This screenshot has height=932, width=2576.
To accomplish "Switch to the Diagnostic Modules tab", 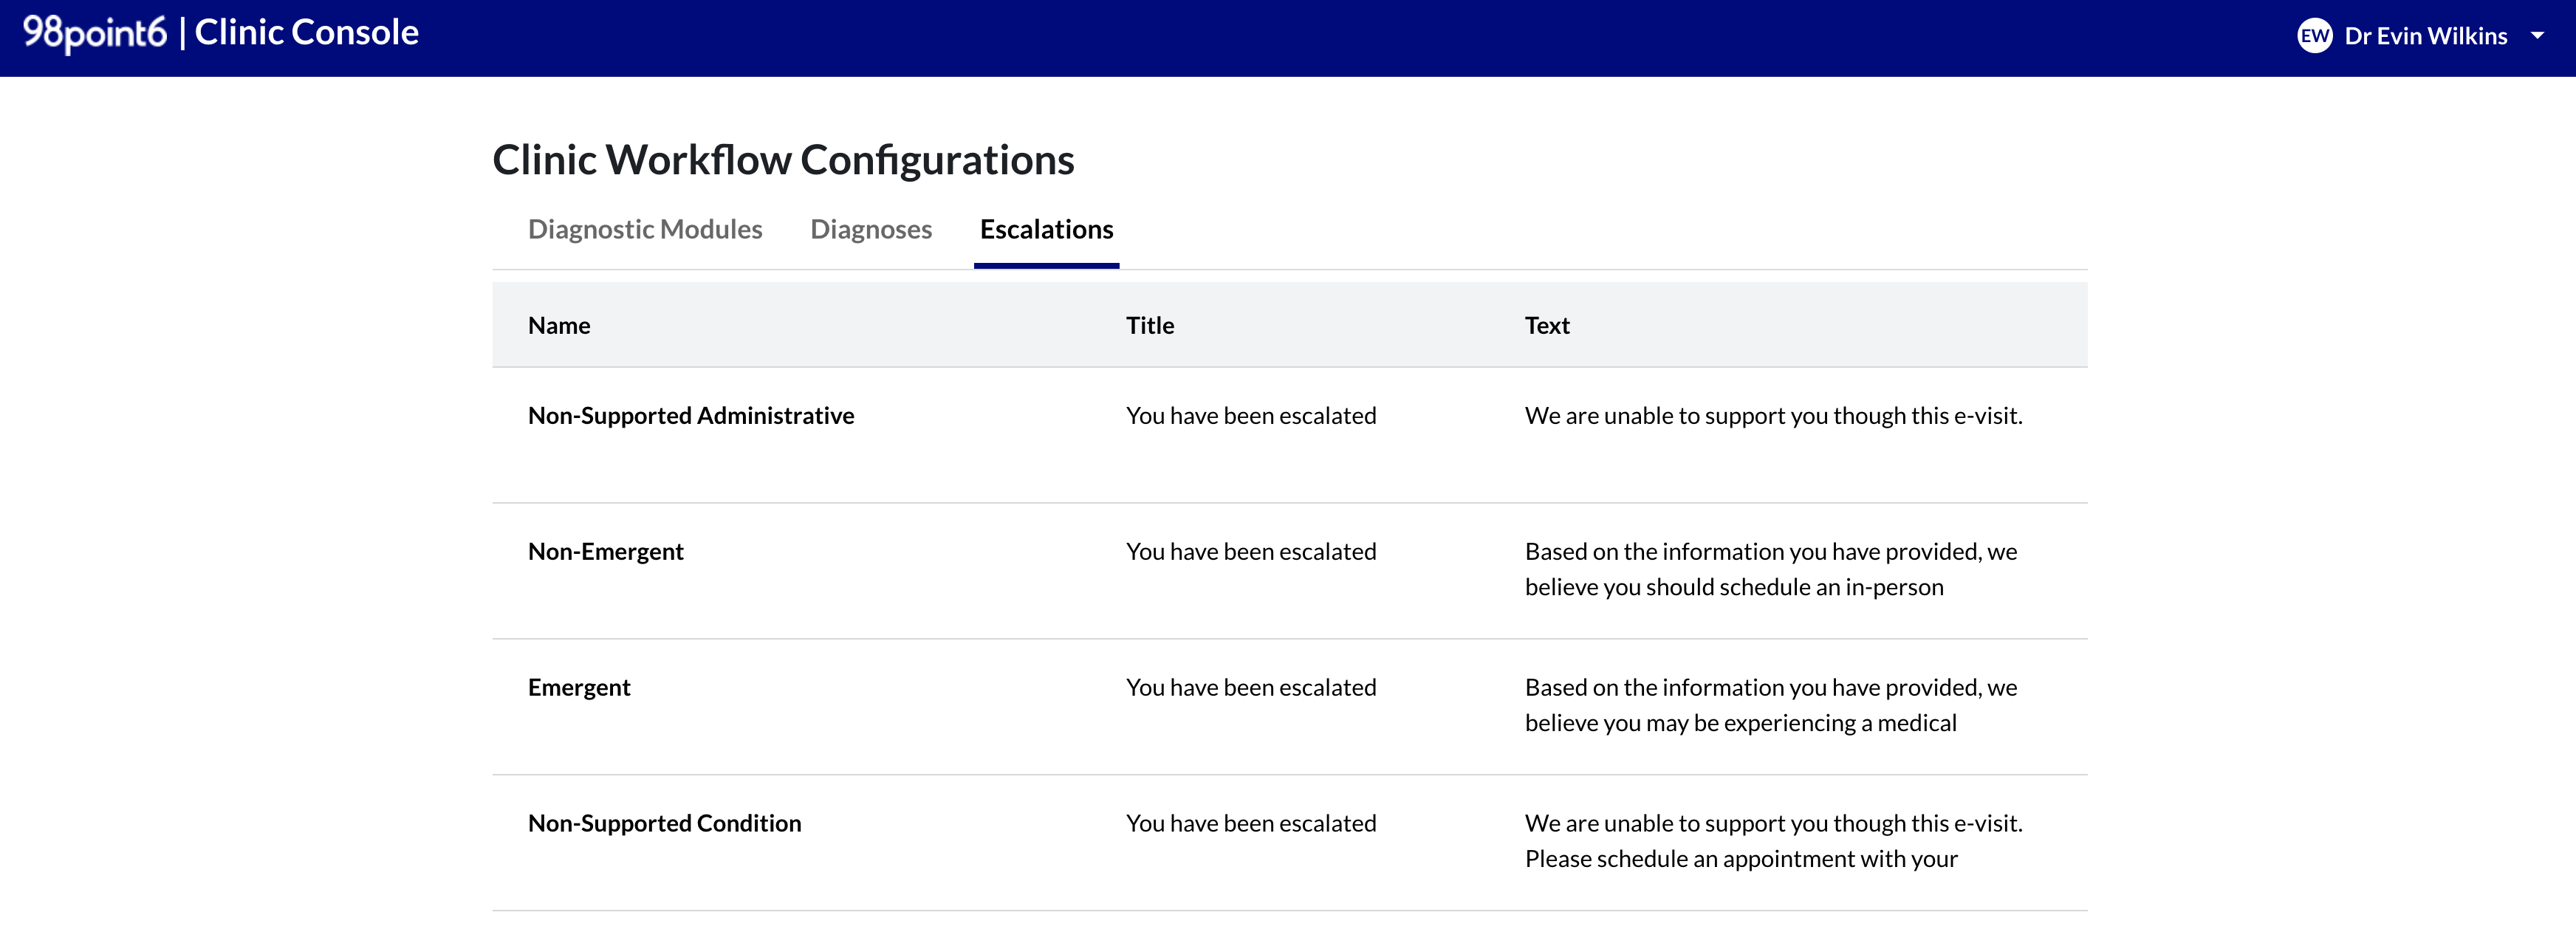I will (645, 229).
